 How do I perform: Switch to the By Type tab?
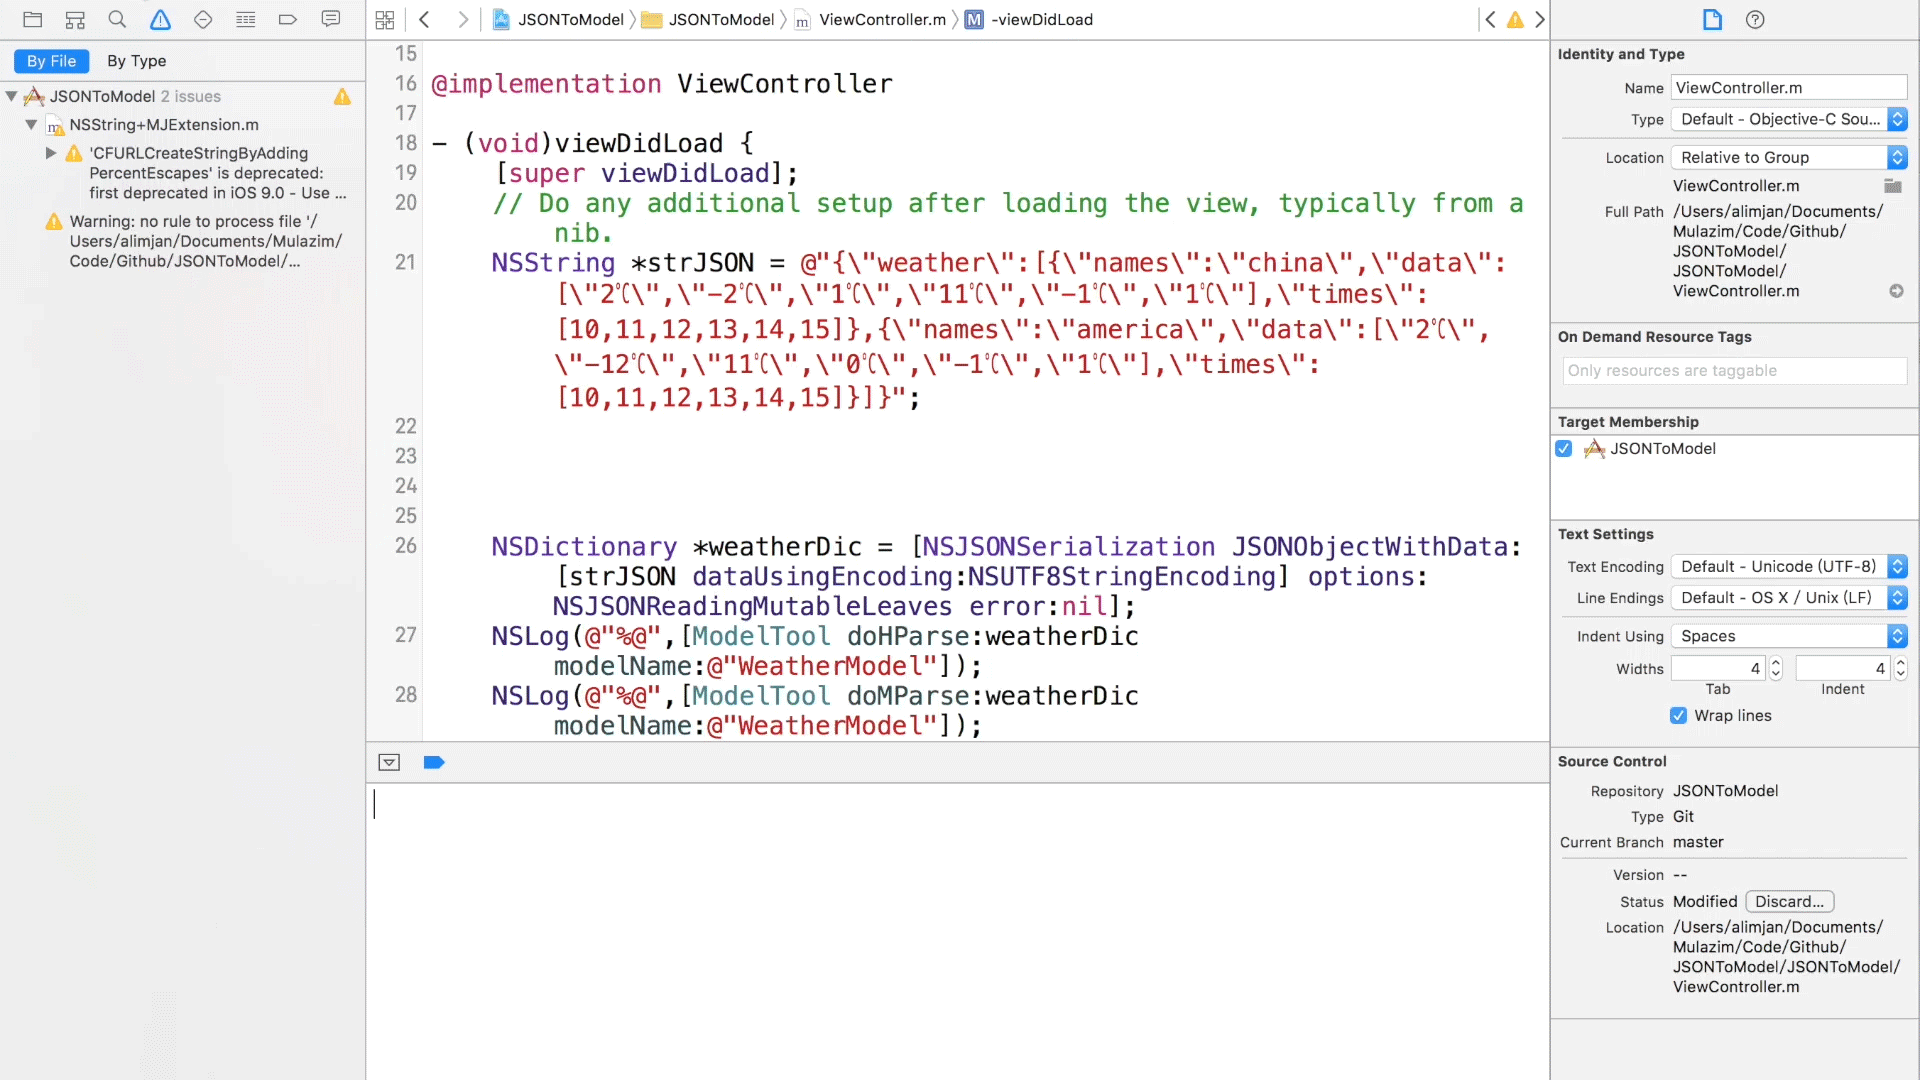click(137, 61)
